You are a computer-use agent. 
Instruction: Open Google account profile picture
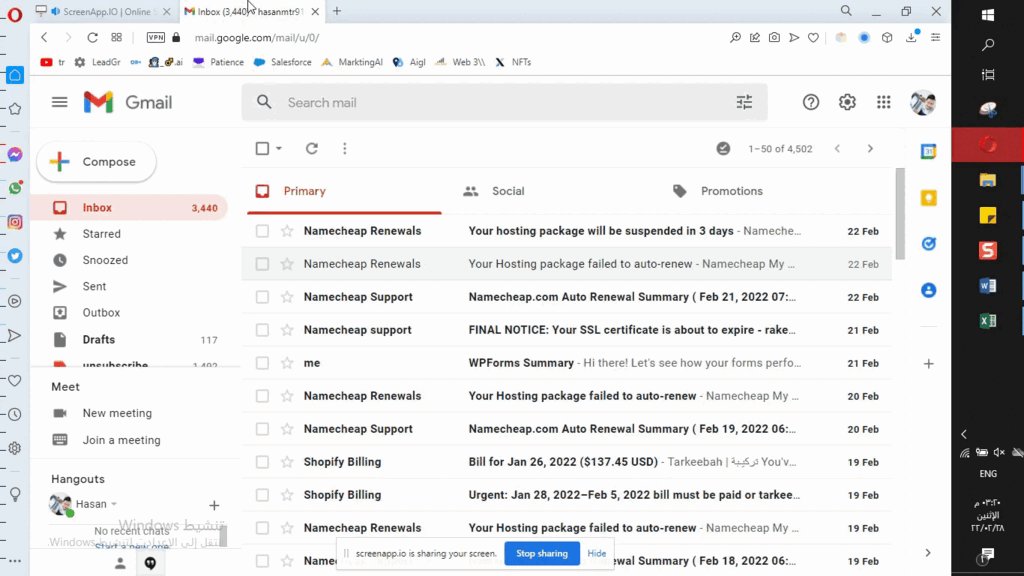click(x=923, y=103)
